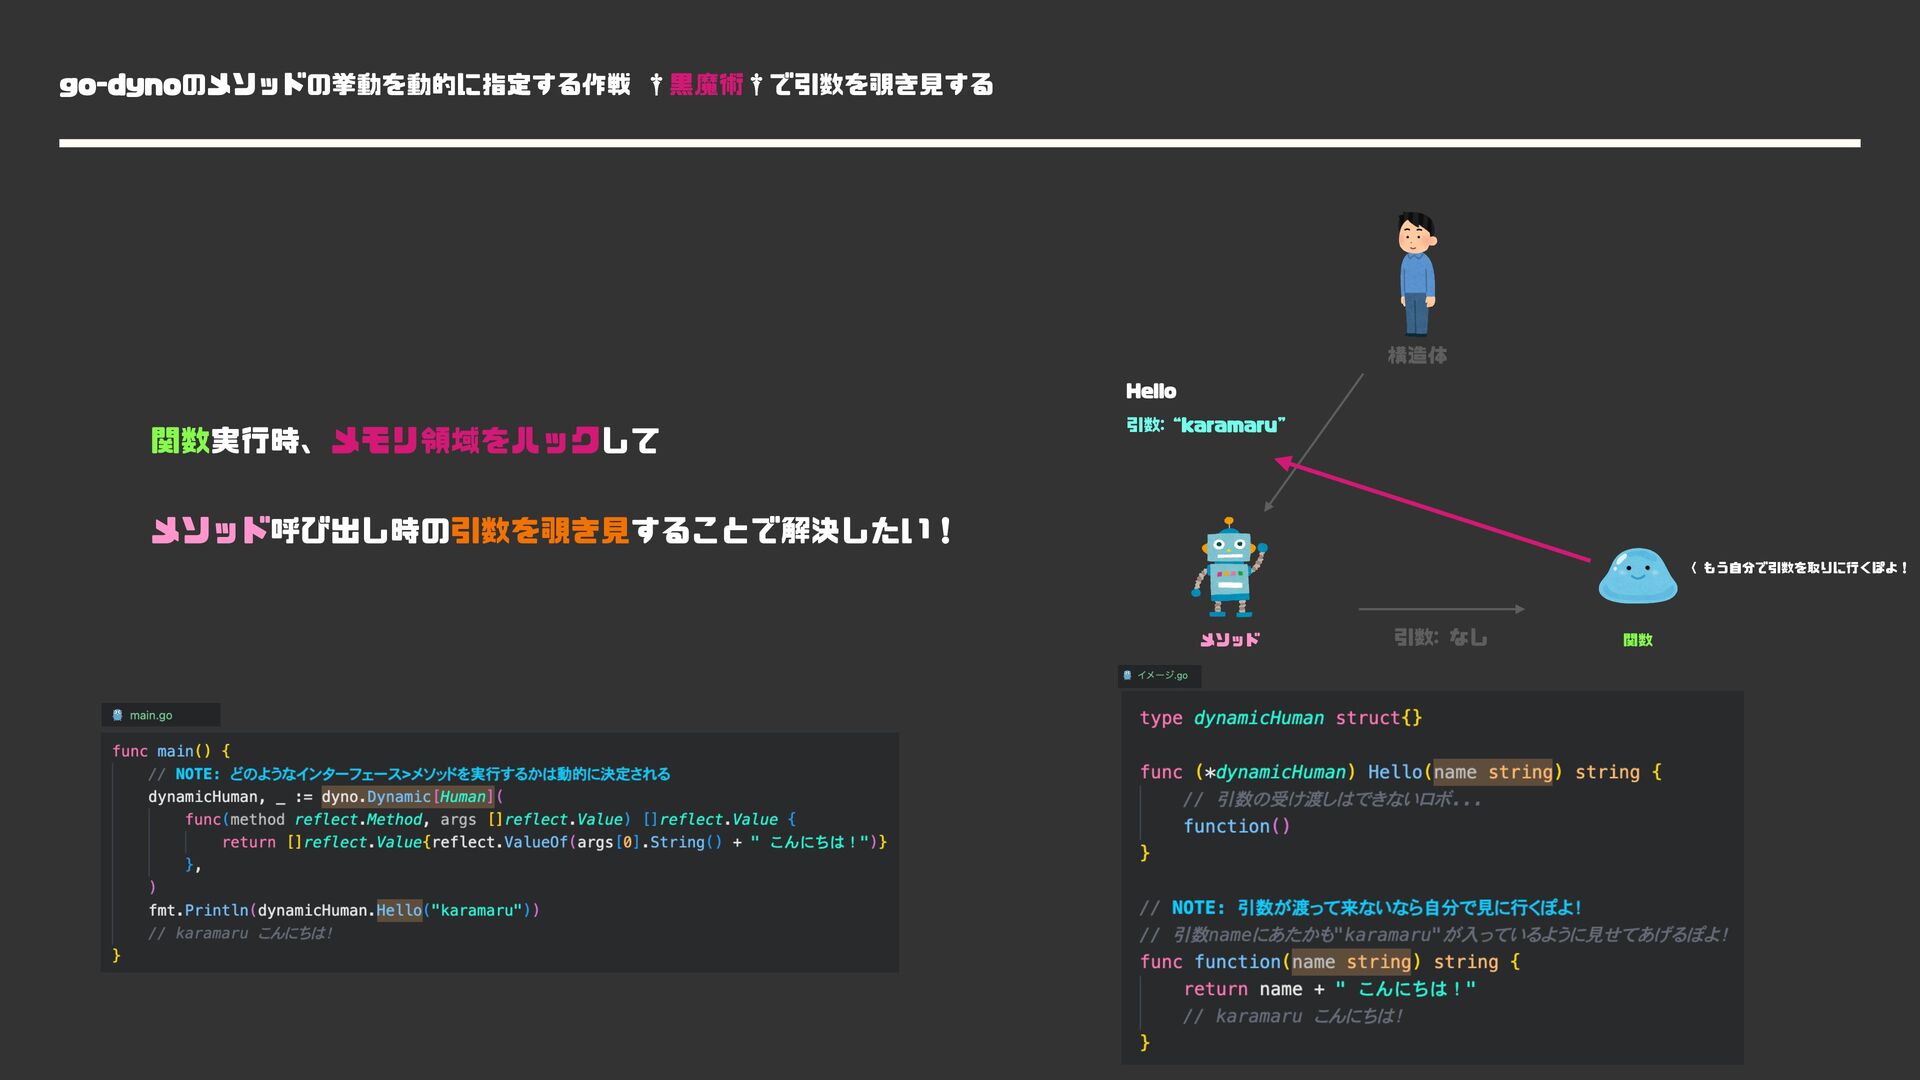Click the orange 引数を覗き見 text

pyautogui.click(x=540, y=530)
